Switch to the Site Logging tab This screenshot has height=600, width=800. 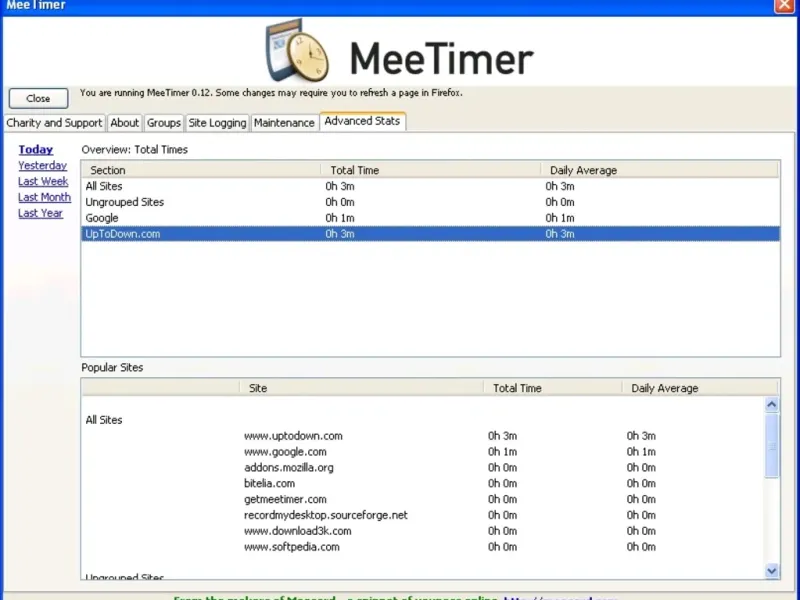pos(217,123)
